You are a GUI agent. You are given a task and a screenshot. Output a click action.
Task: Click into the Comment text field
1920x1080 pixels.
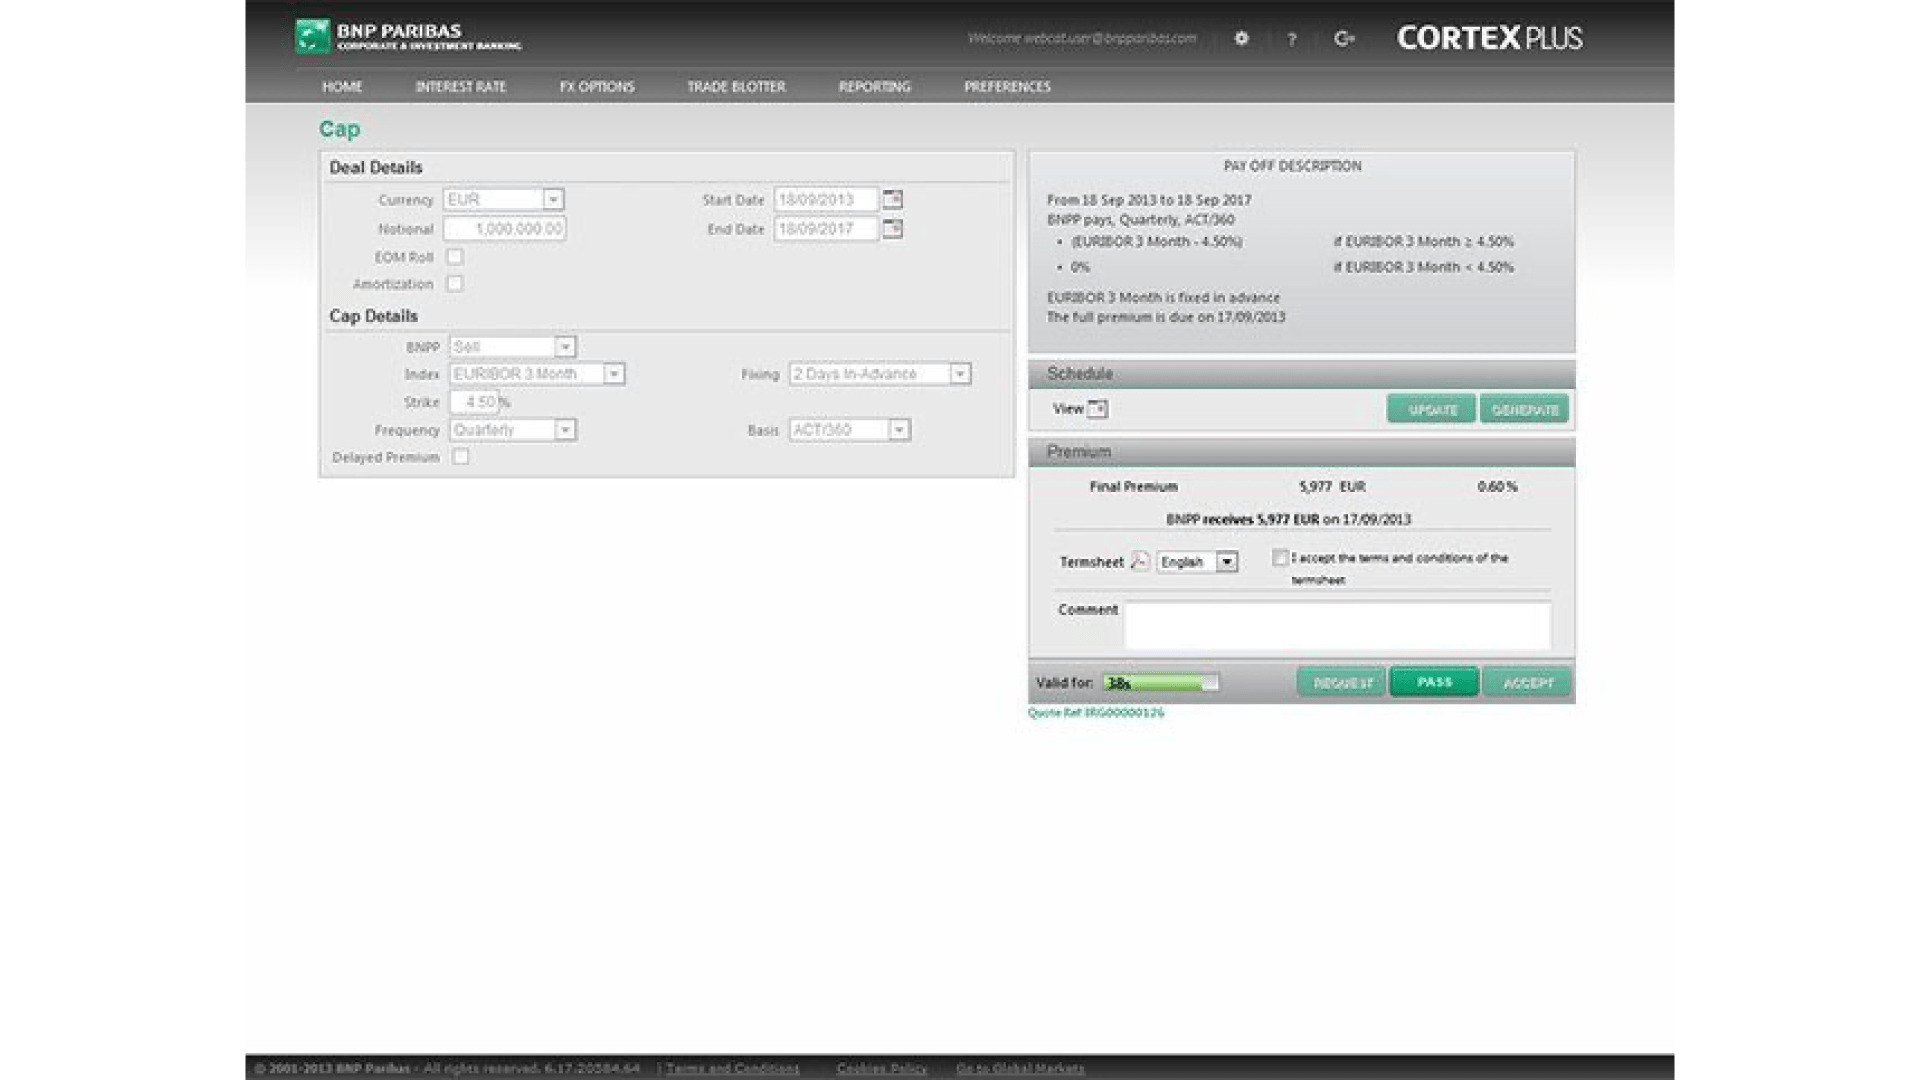coord(1337,626)
